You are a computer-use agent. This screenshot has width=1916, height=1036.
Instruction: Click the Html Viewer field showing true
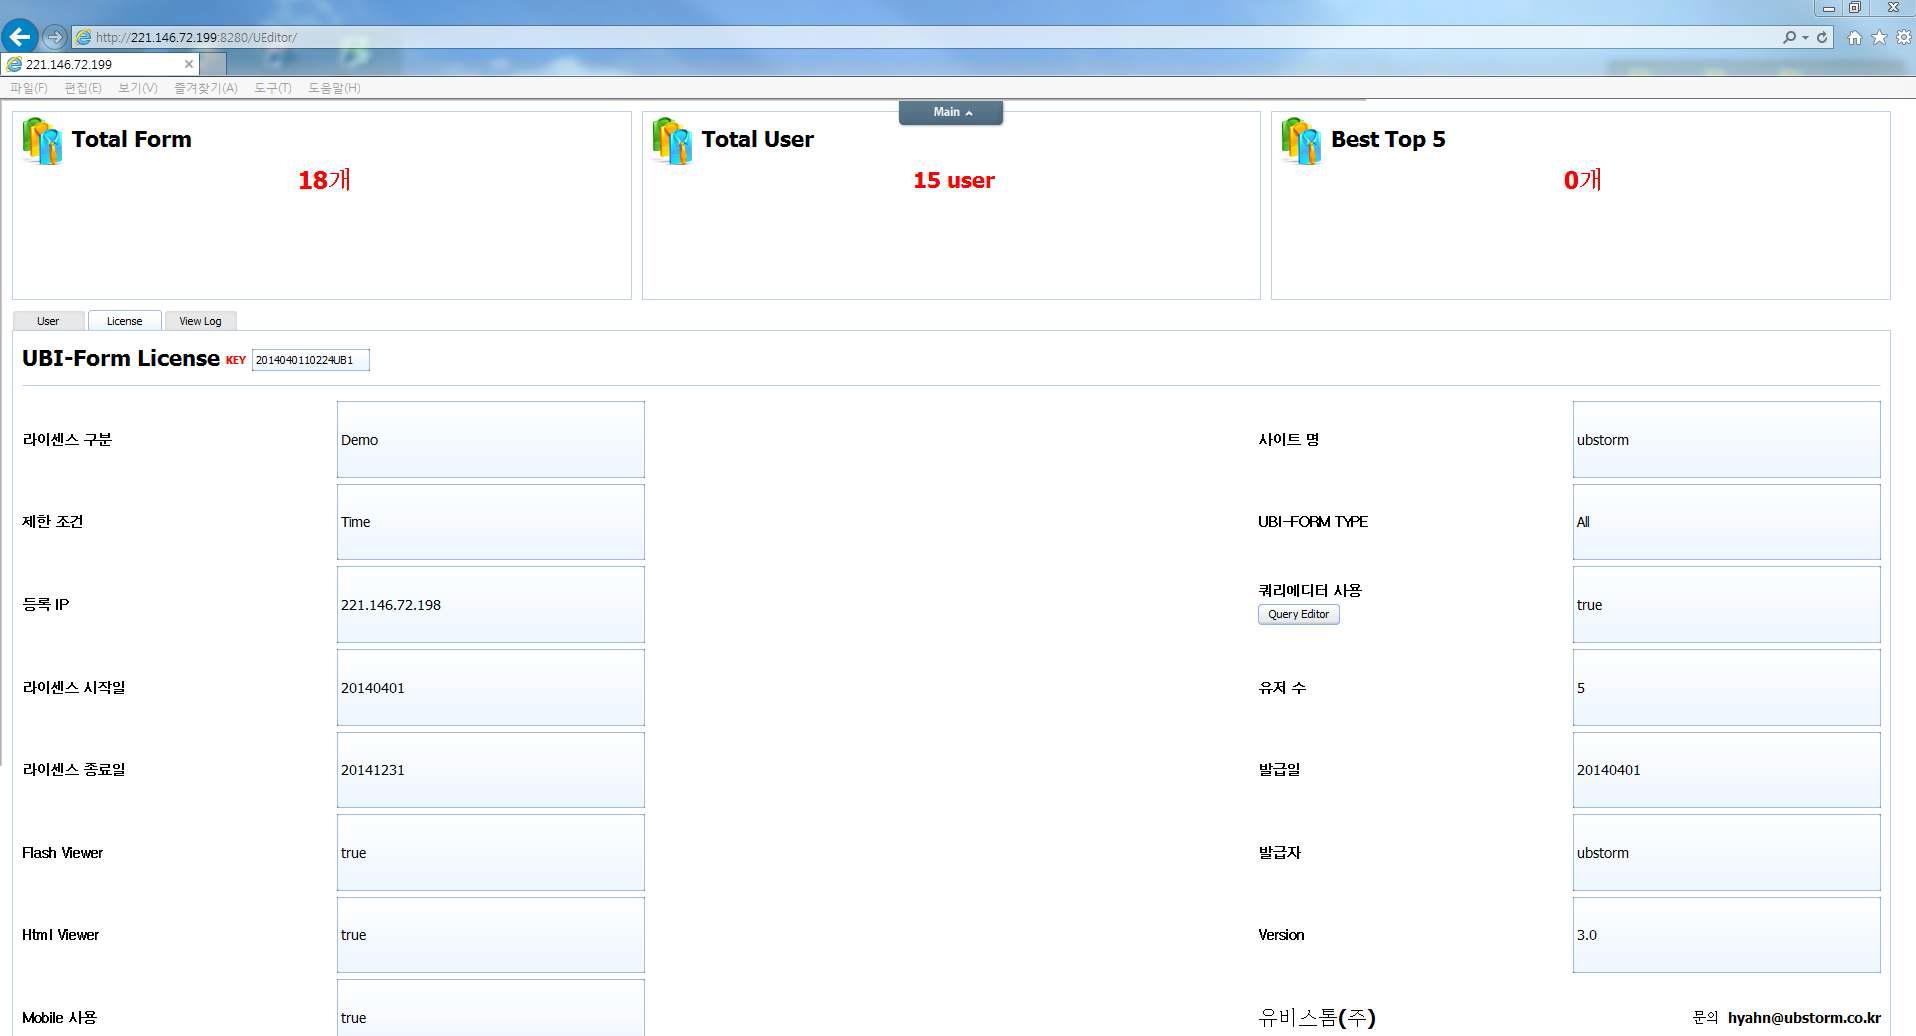490,935
